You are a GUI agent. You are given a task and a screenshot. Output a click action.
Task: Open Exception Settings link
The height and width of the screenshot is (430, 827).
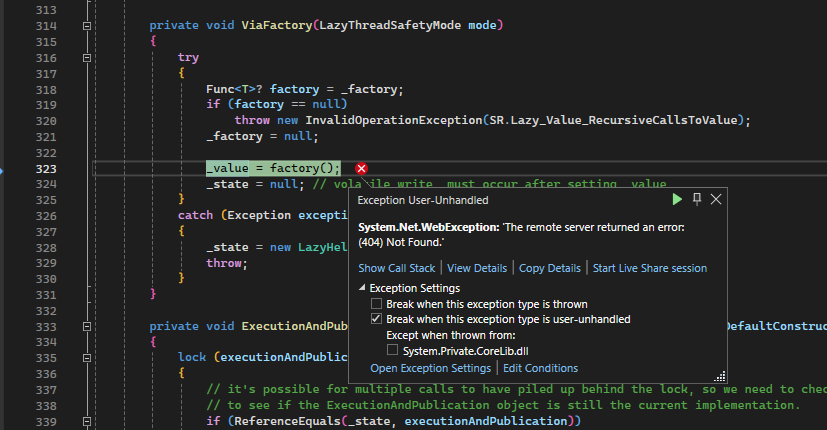(430, 368)
